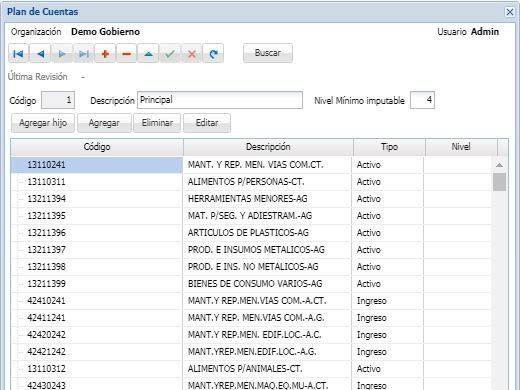Close the Plan de Cuentas window
The height and width of the screenshot is (390, 520).
click(x=510, y=12)
